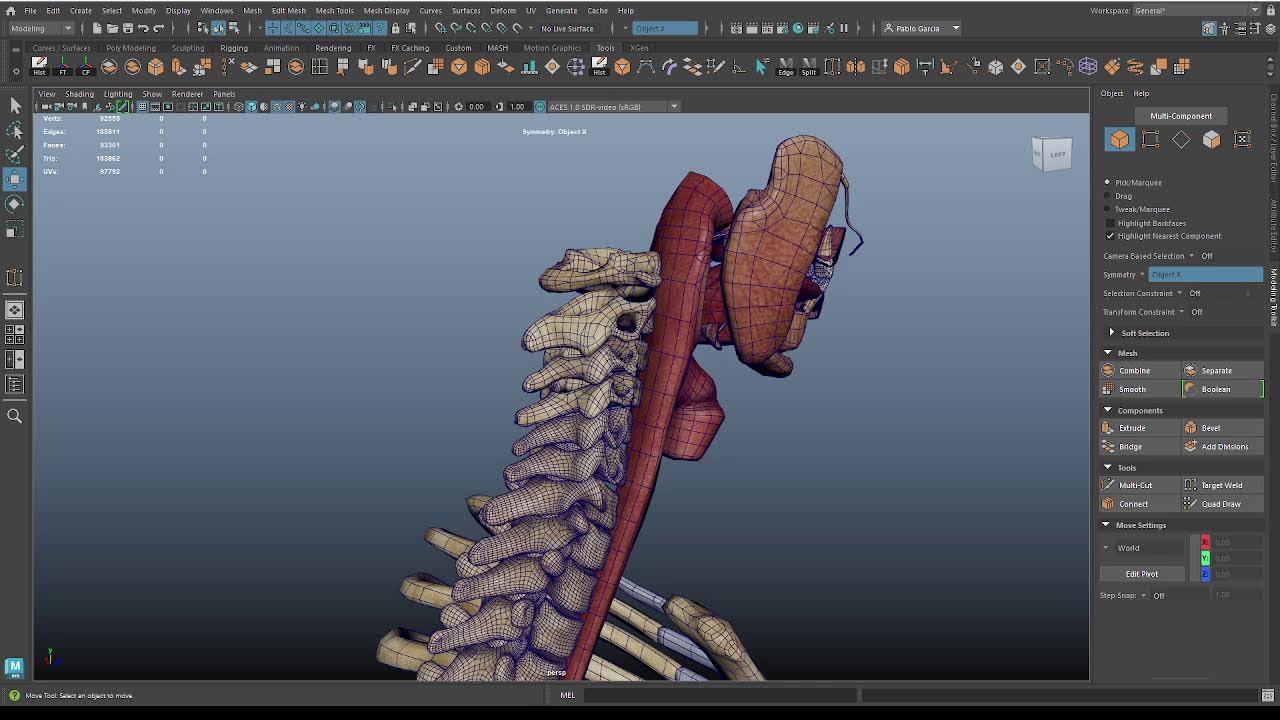Select Tweak/Marquee radio option
This screenshot has width=1280, height=720.
click(1107, 209)
